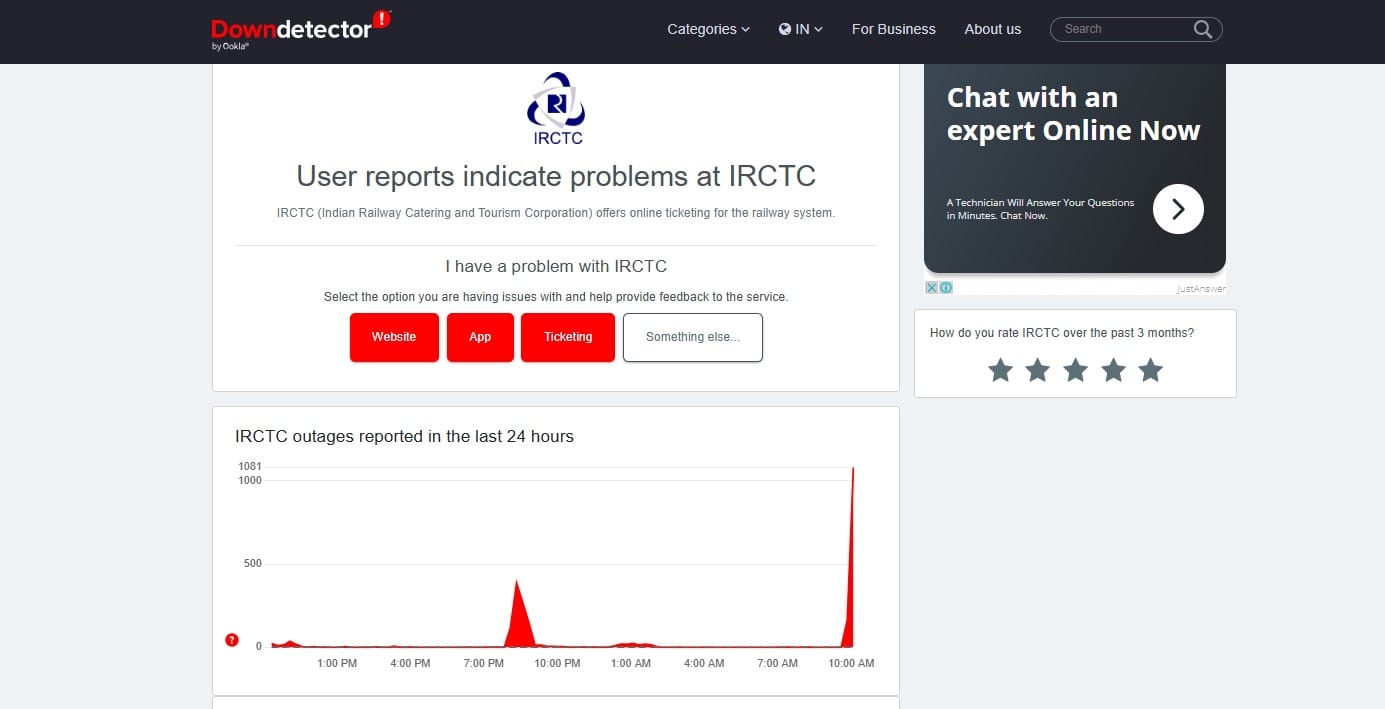Expand the Categories dropdown

pos(708,29)
